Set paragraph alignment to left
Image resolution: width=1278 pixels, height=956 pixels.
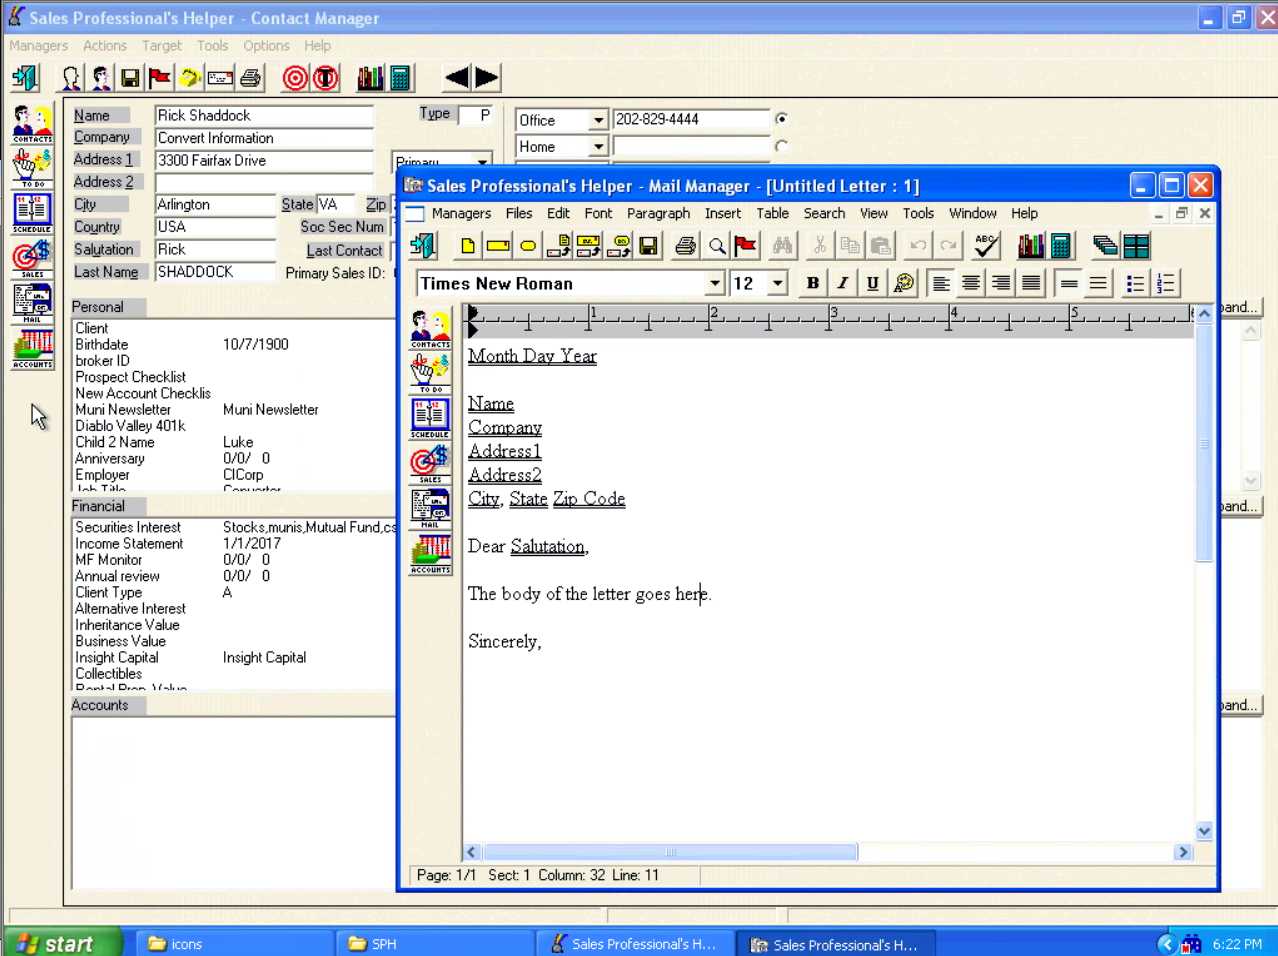[x=940, y=283]
